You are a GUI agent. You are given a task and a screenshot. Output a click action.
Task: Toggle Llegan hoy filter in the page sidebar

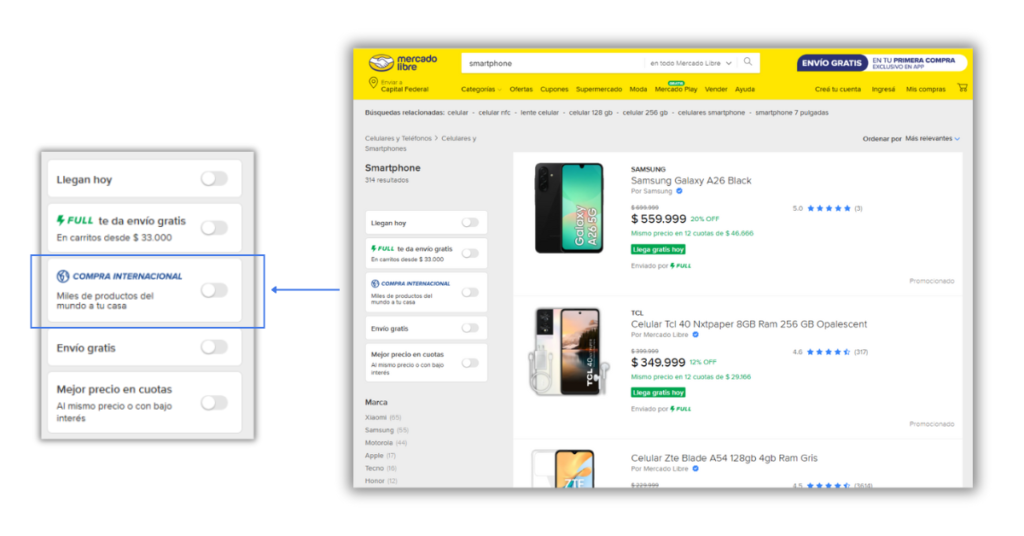point(469,223)
